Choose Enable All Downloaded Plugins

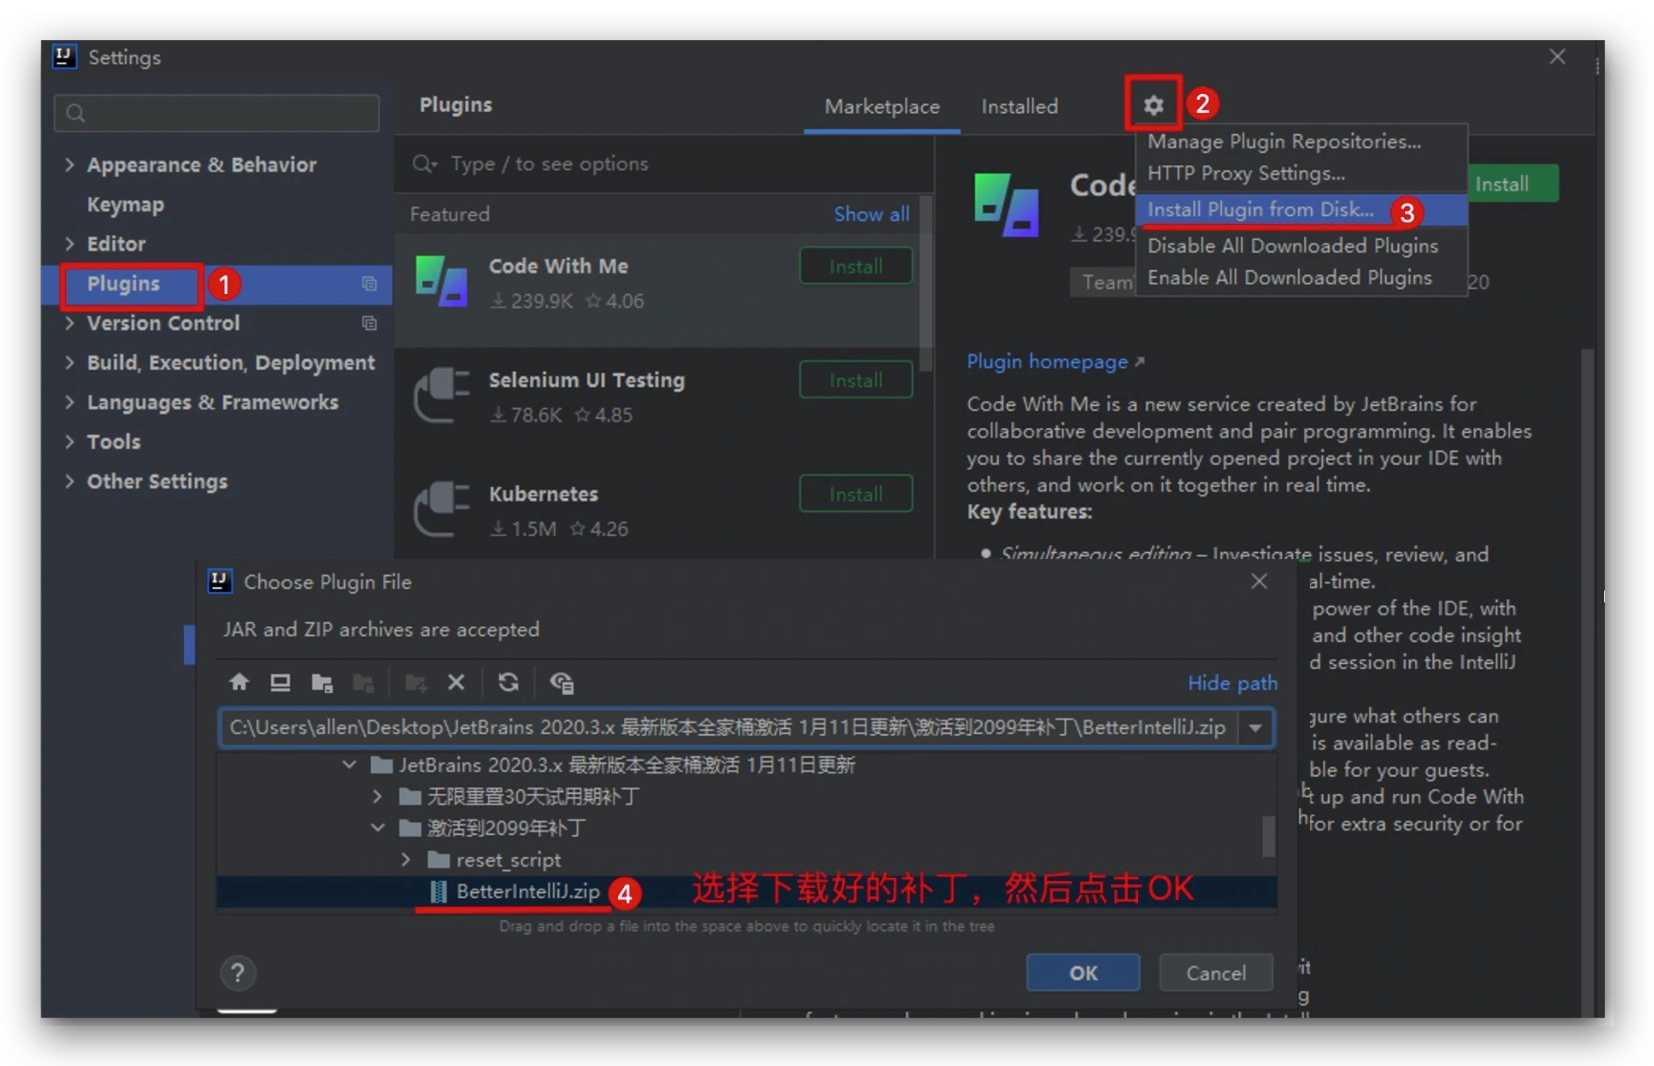(x=1301, y=277)
